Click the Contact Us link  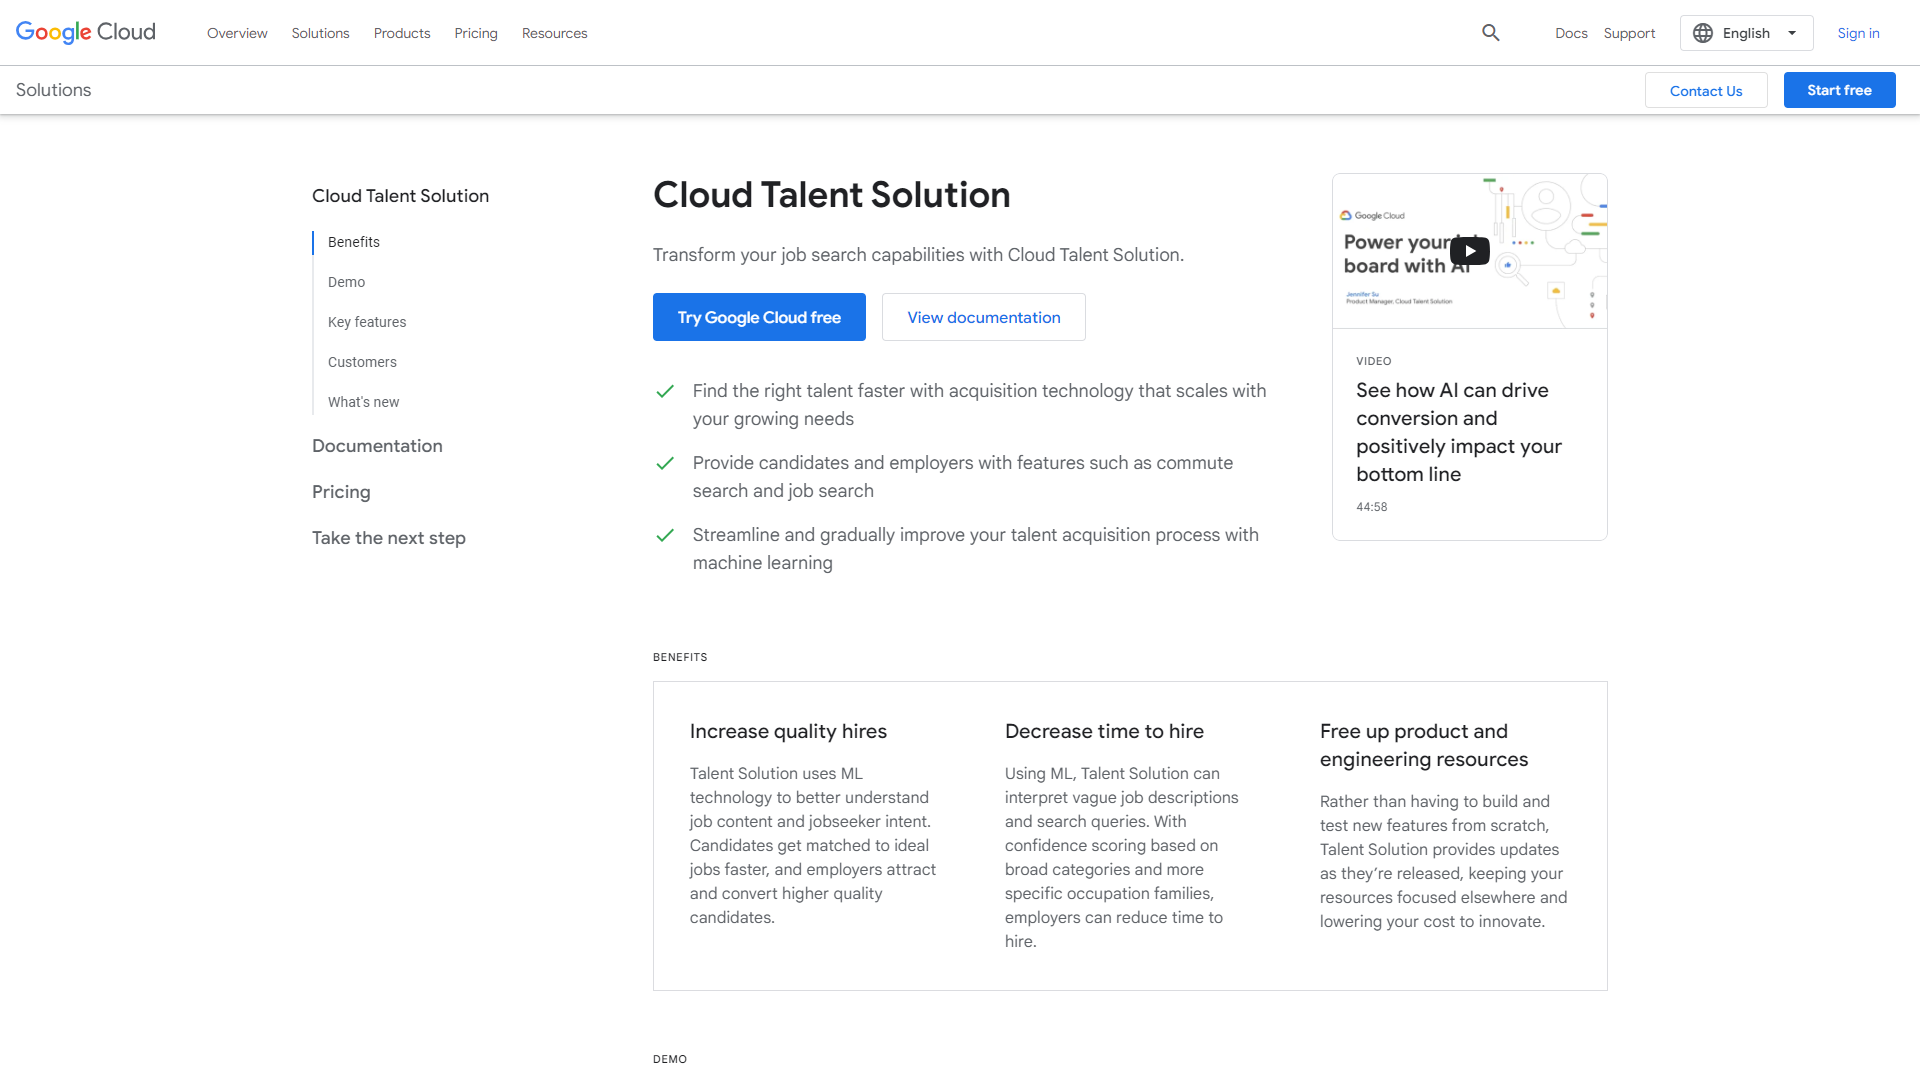tap(1706, 90)
